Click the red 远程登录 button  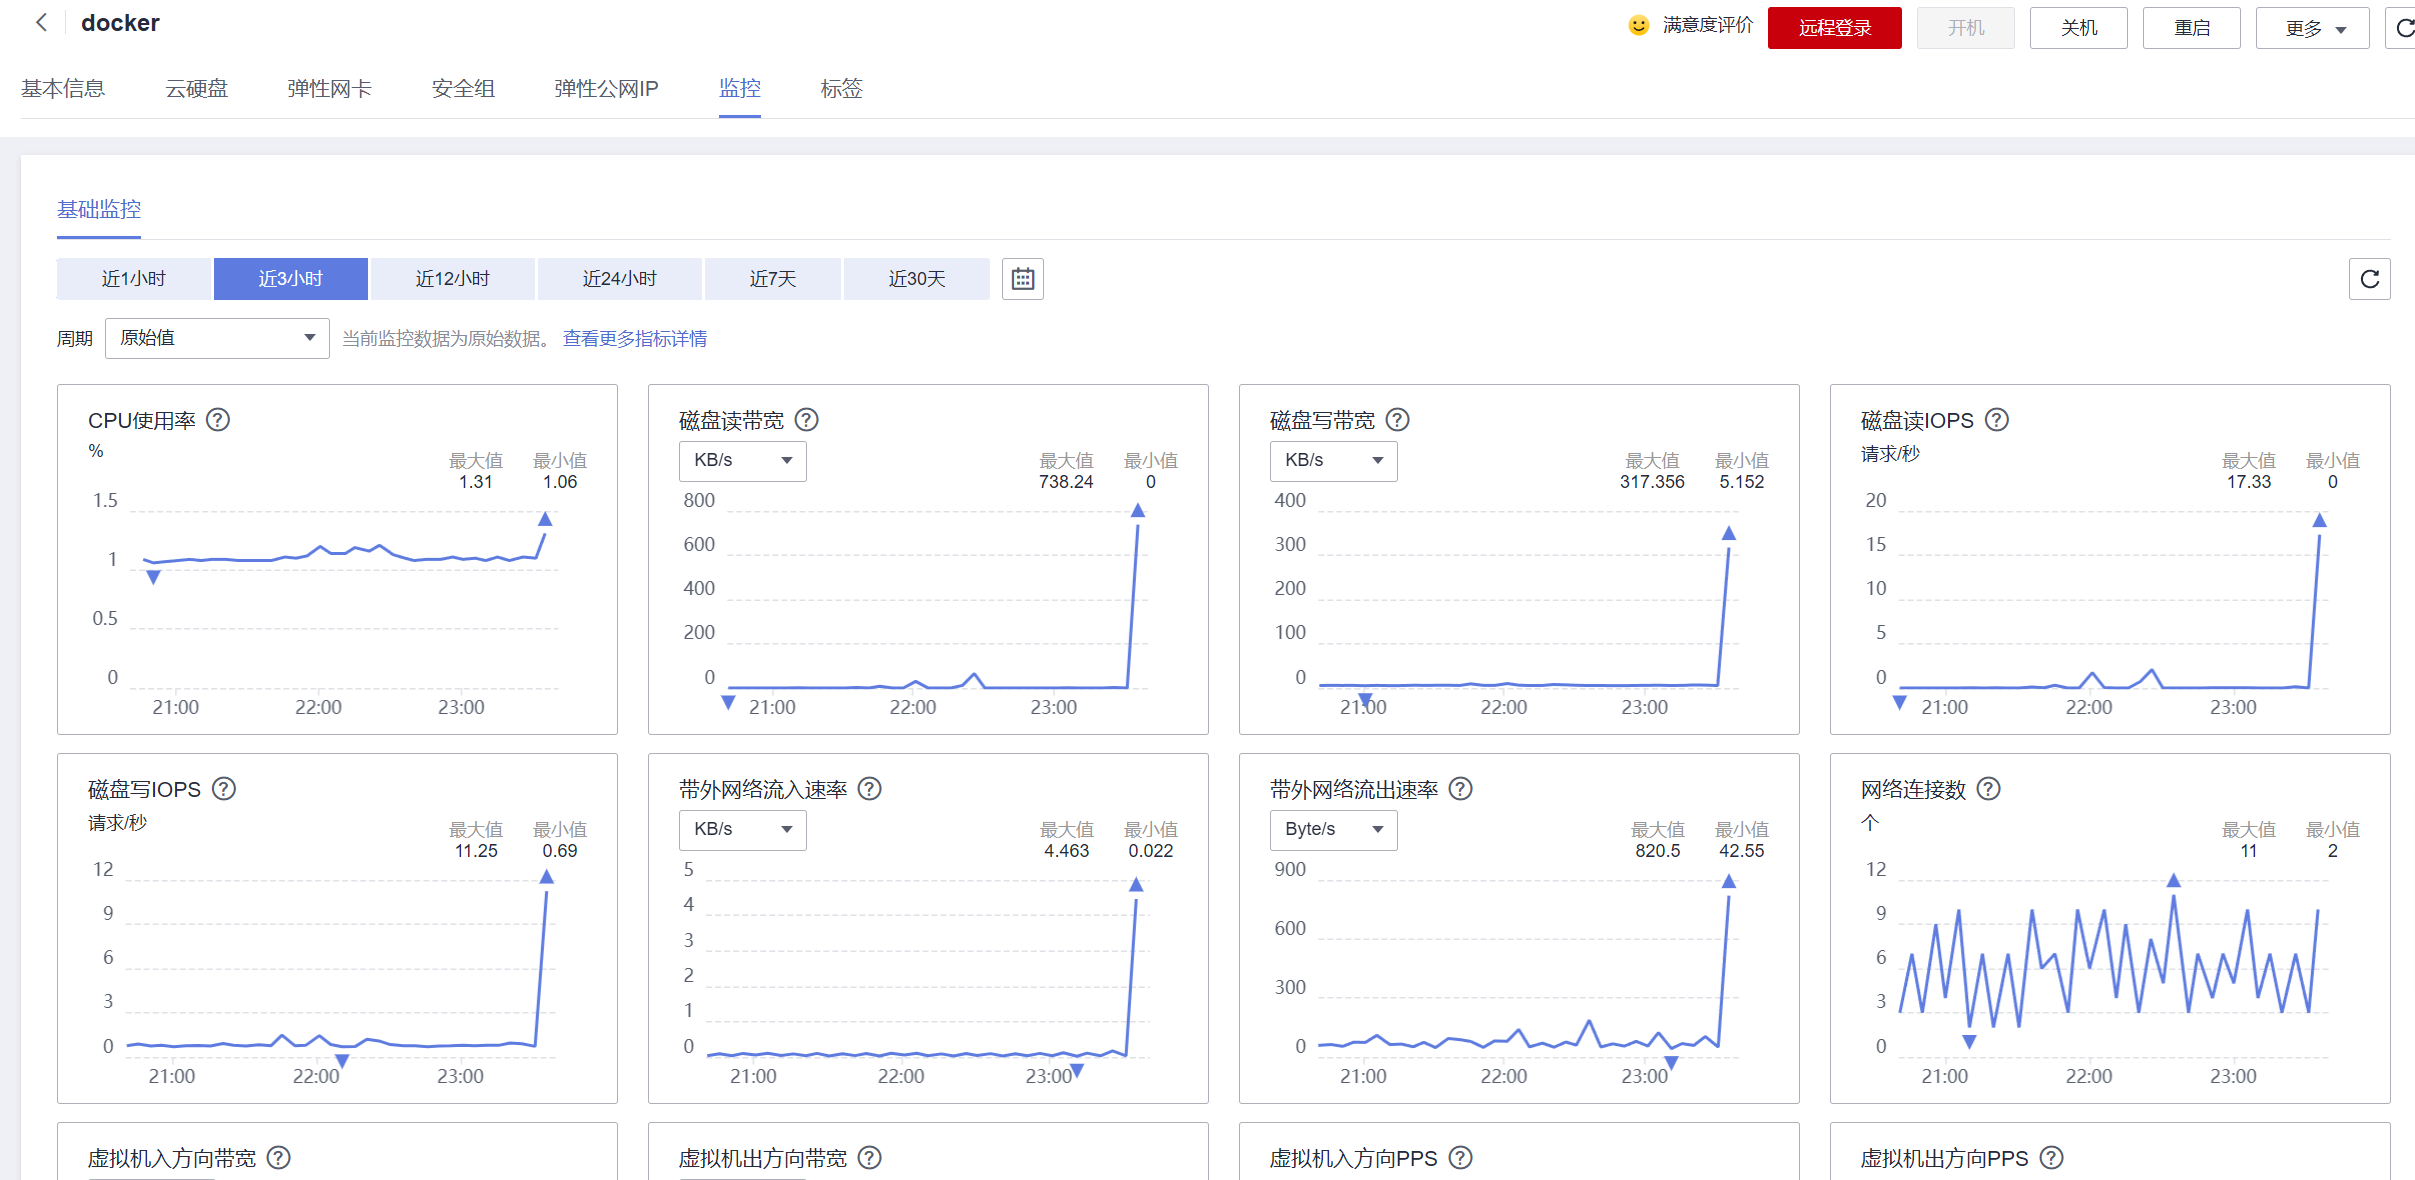point(1834,28)
